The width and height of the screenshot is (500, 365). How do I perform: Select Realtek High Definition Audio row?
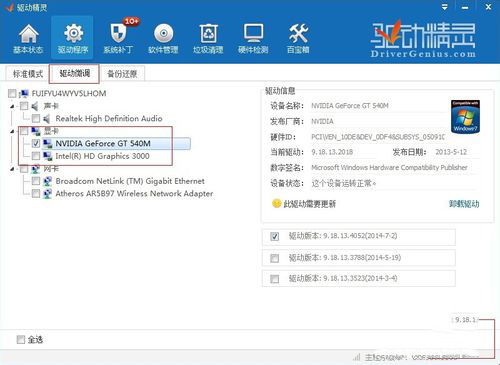[x=109, y=119]
